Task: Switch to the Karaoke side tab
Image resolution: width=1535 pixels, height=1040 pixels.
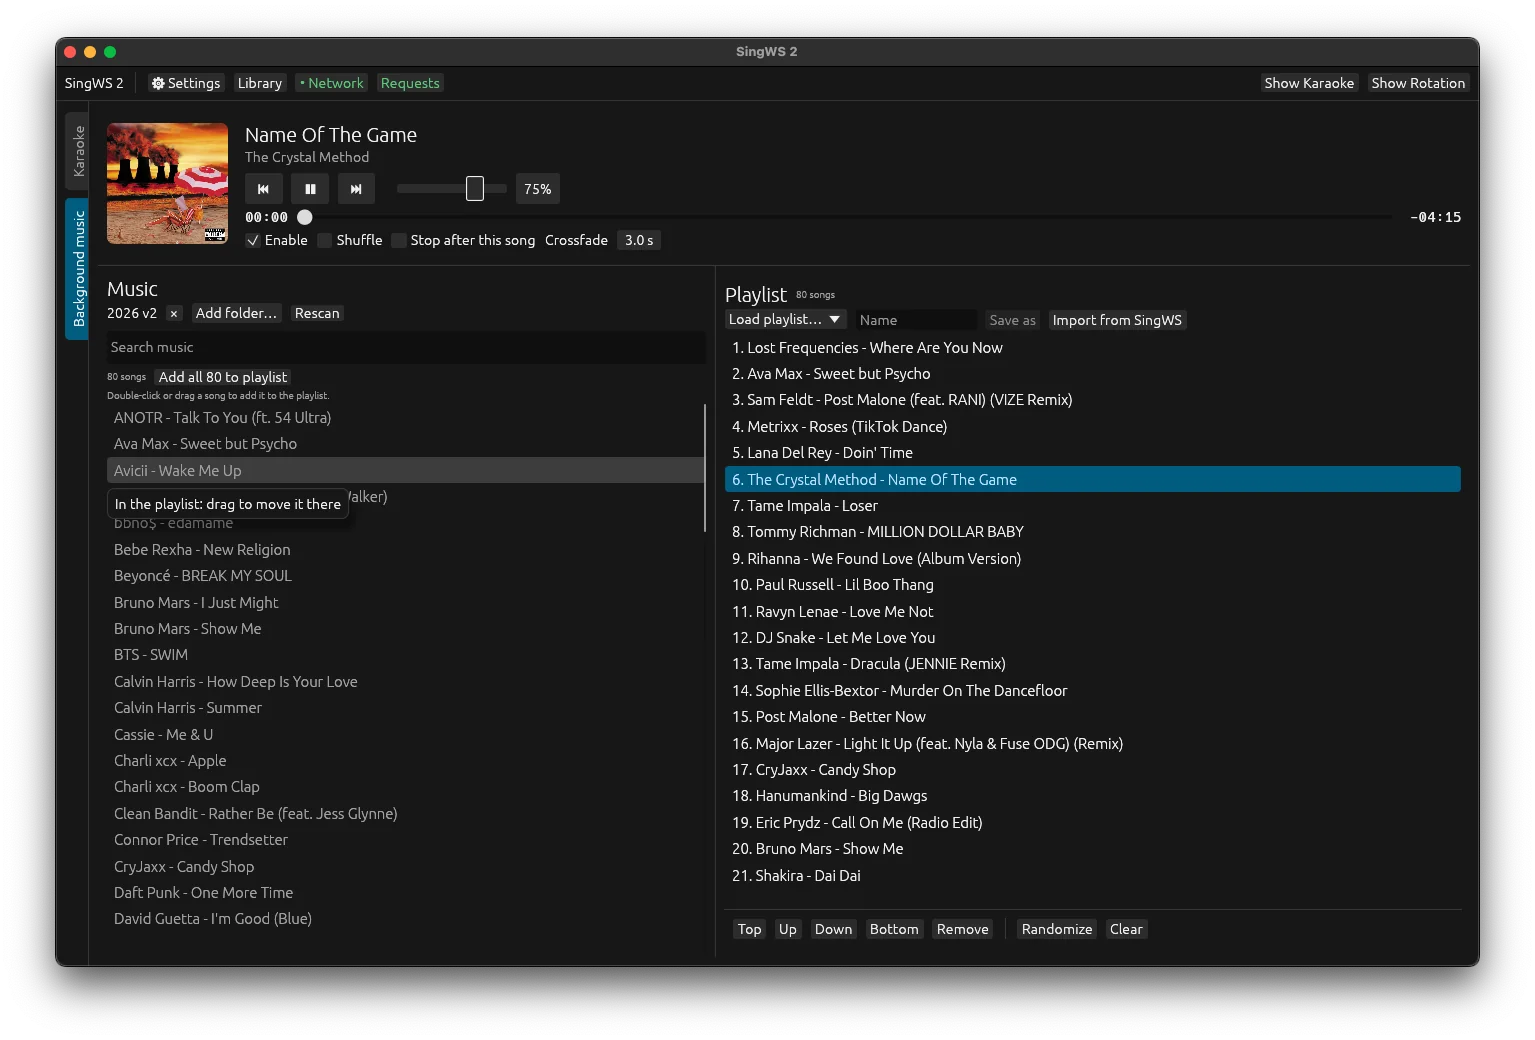Action: 77,151
